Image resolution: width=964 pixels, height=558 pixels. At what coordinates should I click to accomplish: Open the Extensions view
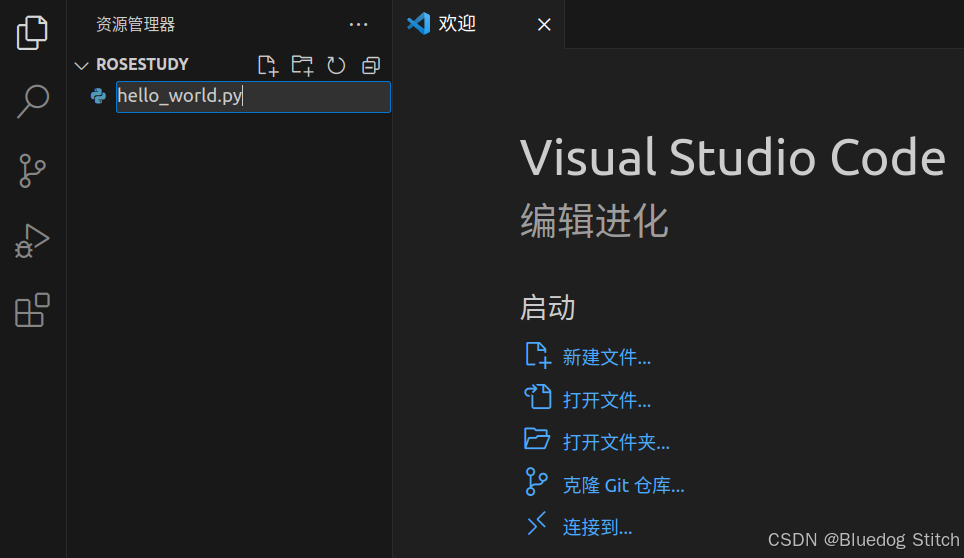click(32, 310)
